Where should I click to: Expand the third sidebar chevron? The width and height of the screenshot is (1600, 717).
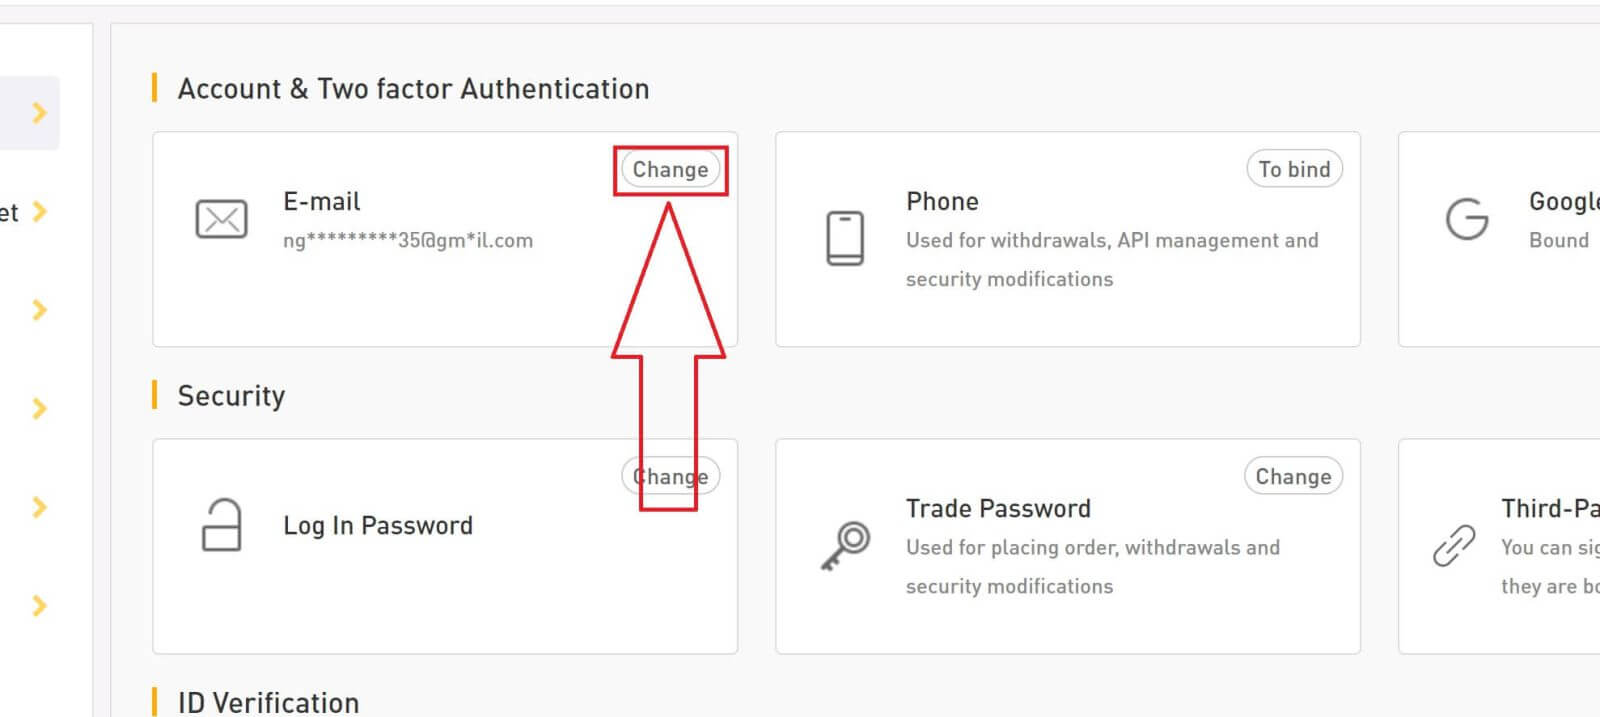pos(39,309)
